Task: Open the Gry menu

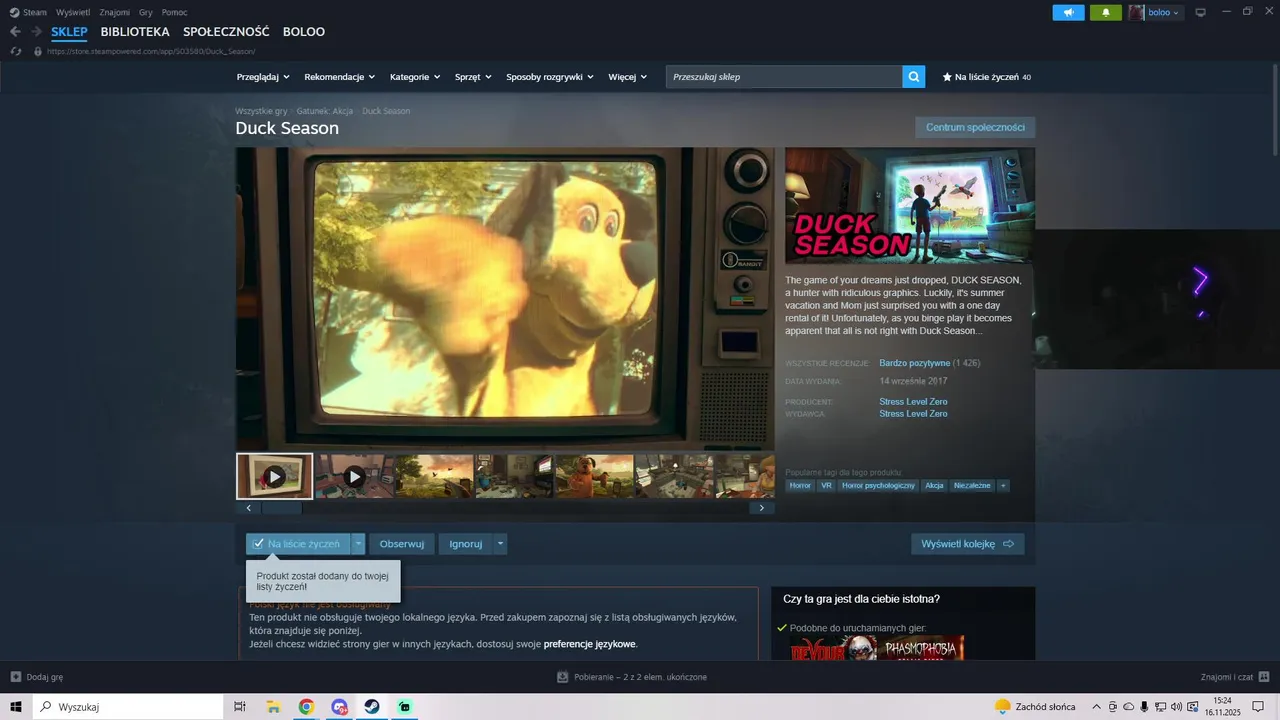Action: tap(146, 12)
